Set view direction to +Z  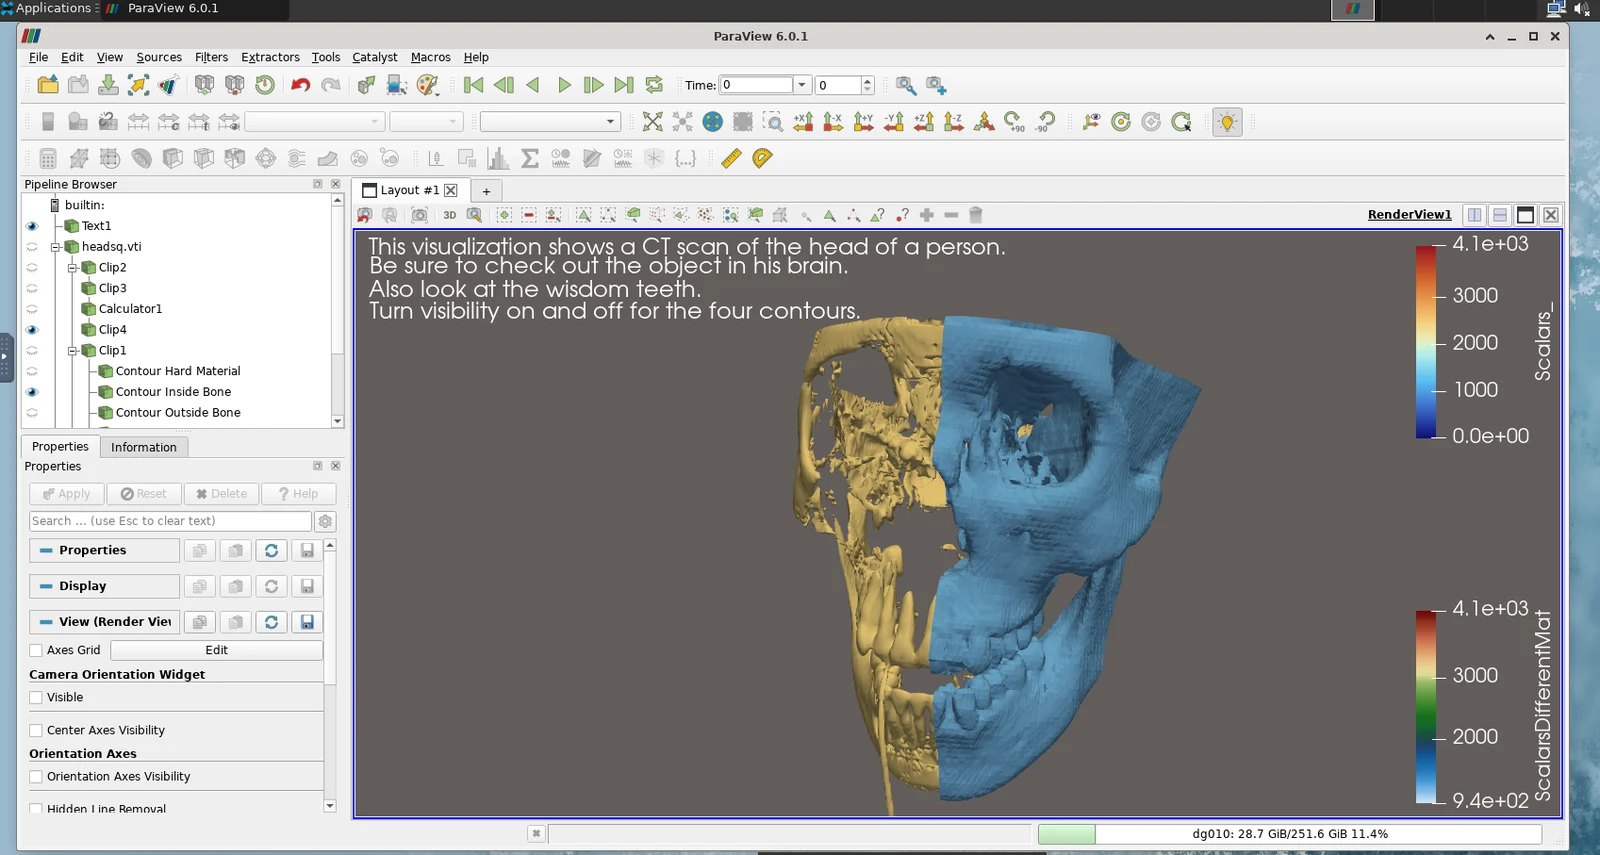[x=924, y=122]
